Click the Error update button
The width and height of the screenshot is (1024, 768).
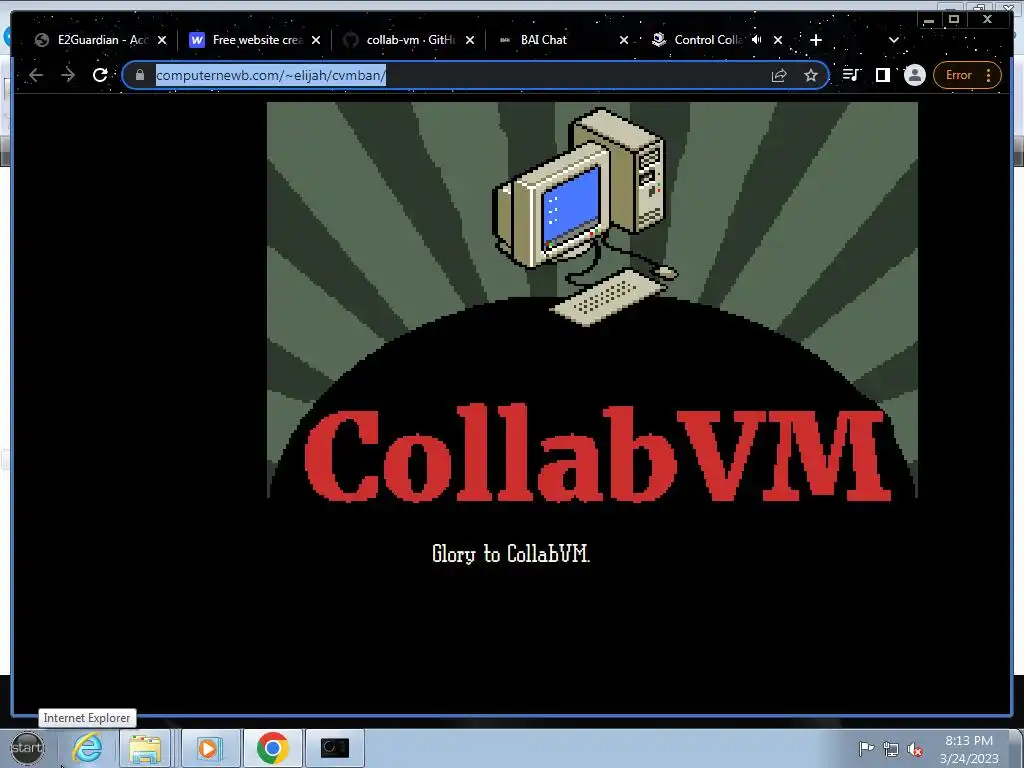[959, 75]
